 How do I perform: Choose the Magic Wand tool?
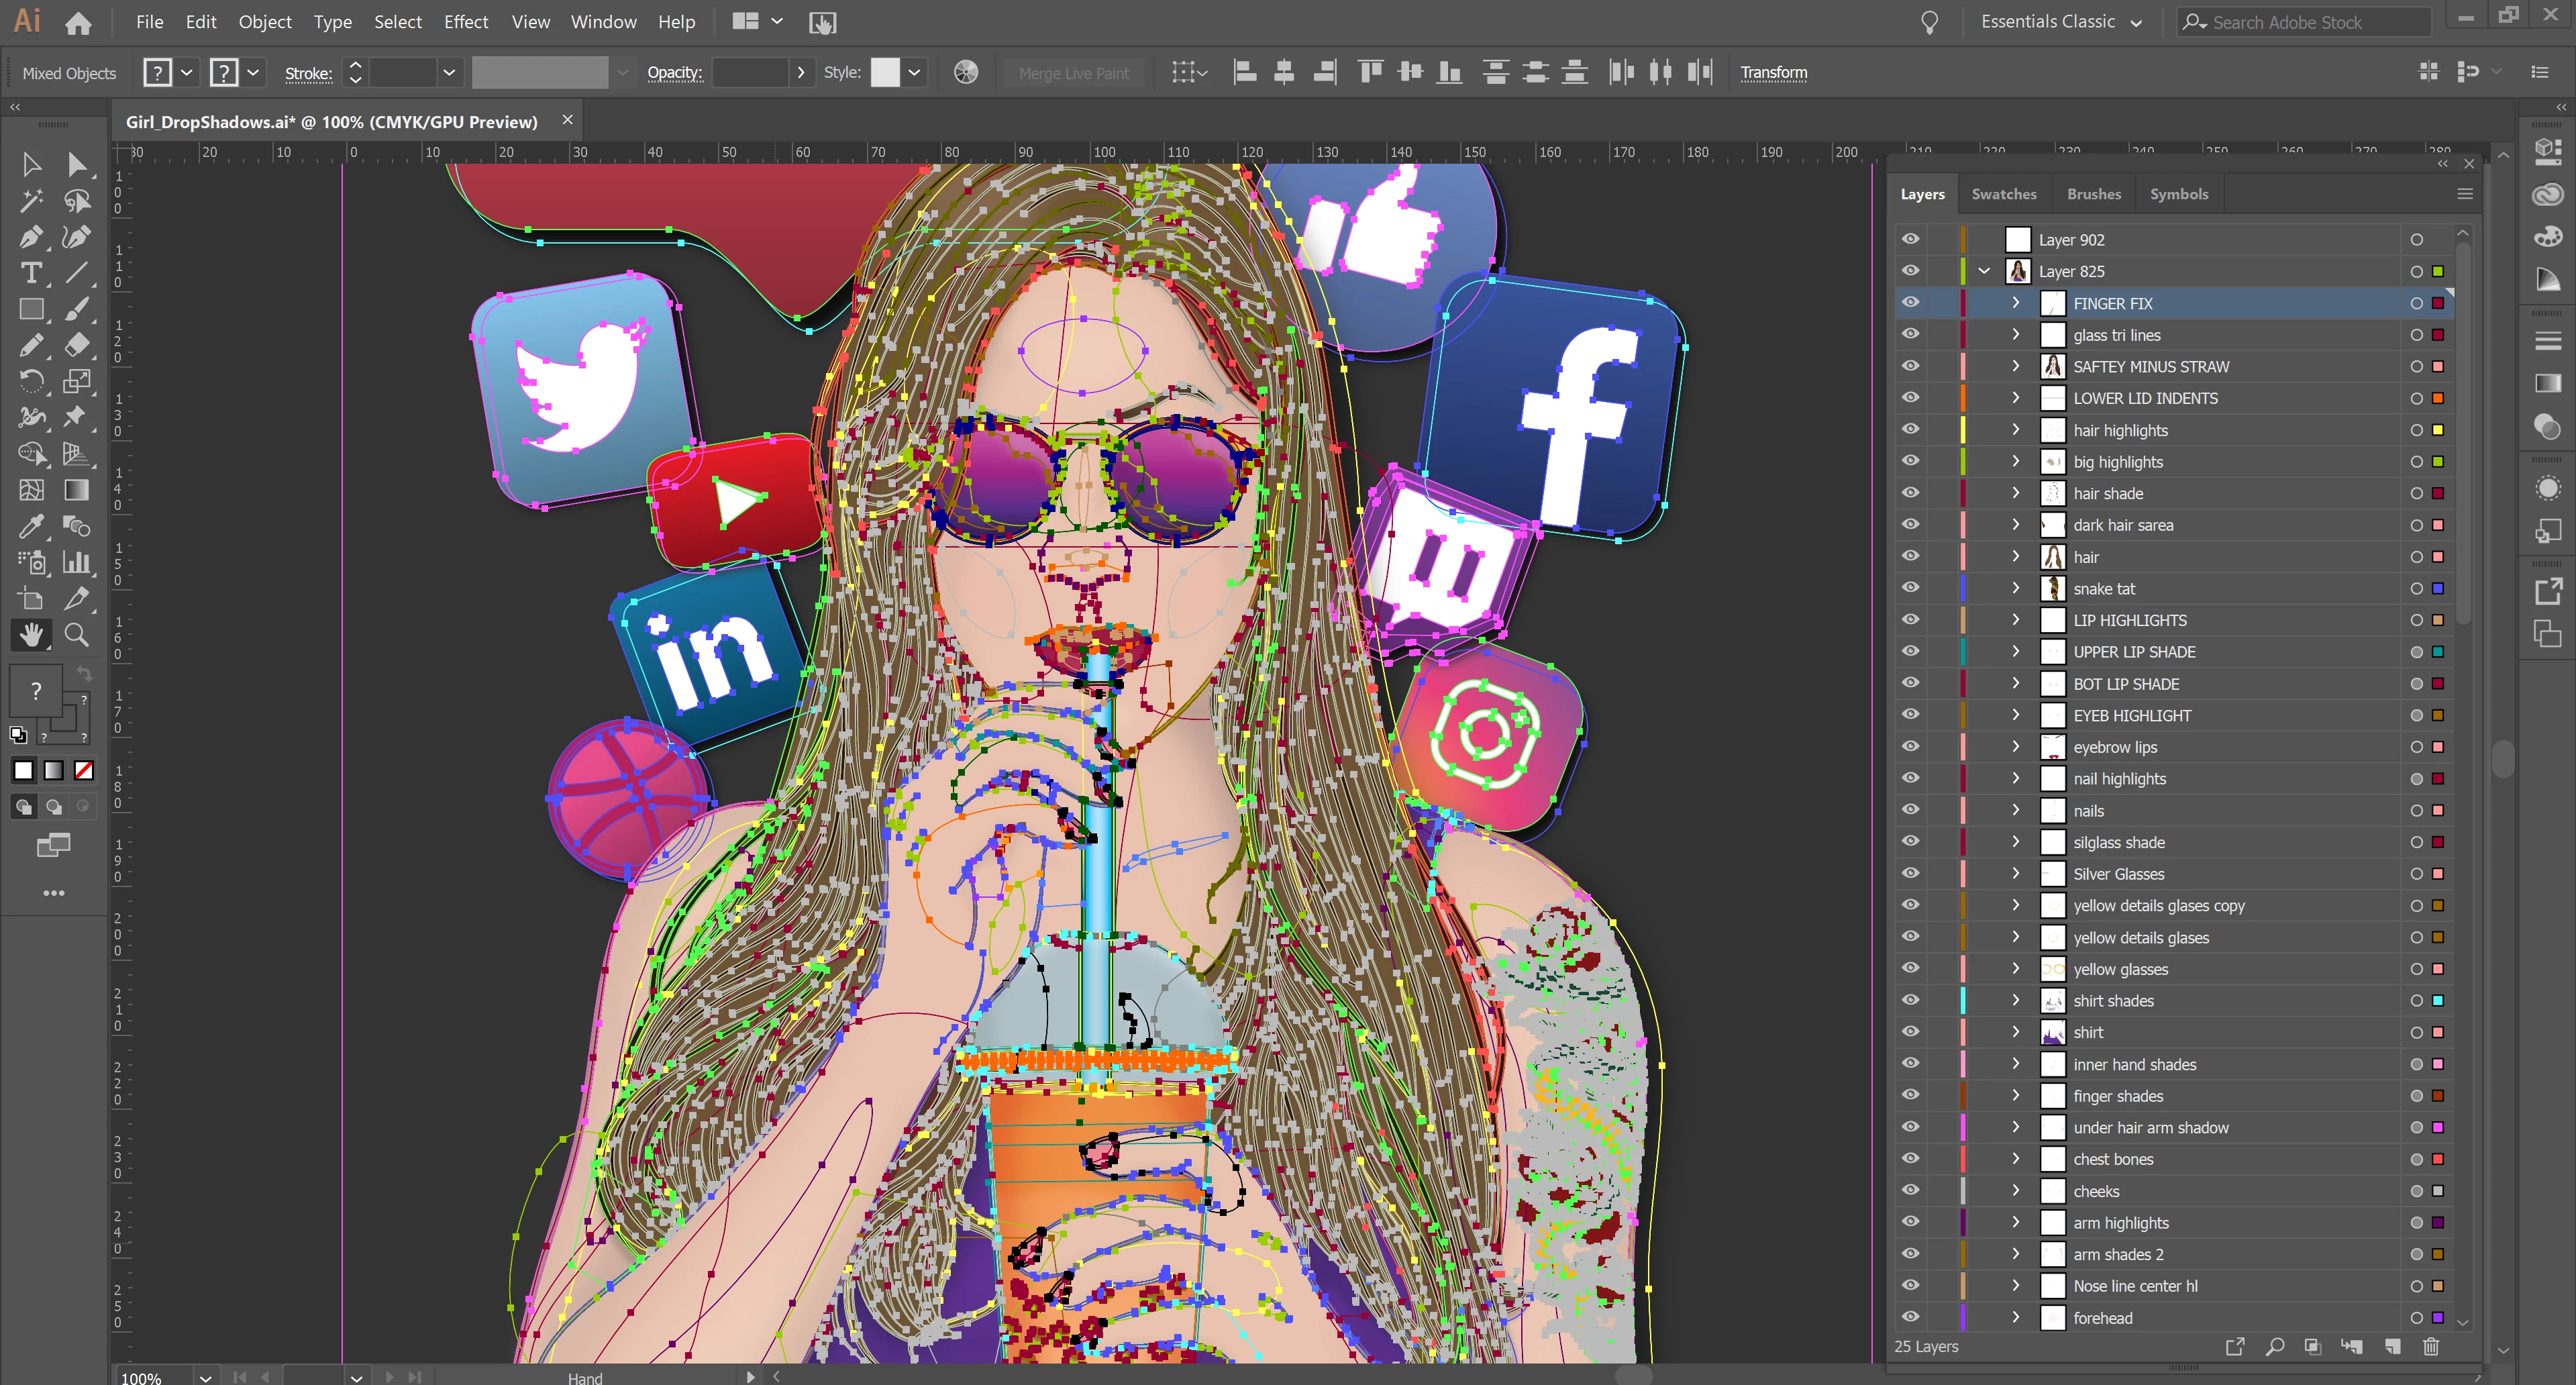click(x=31, y=200)
